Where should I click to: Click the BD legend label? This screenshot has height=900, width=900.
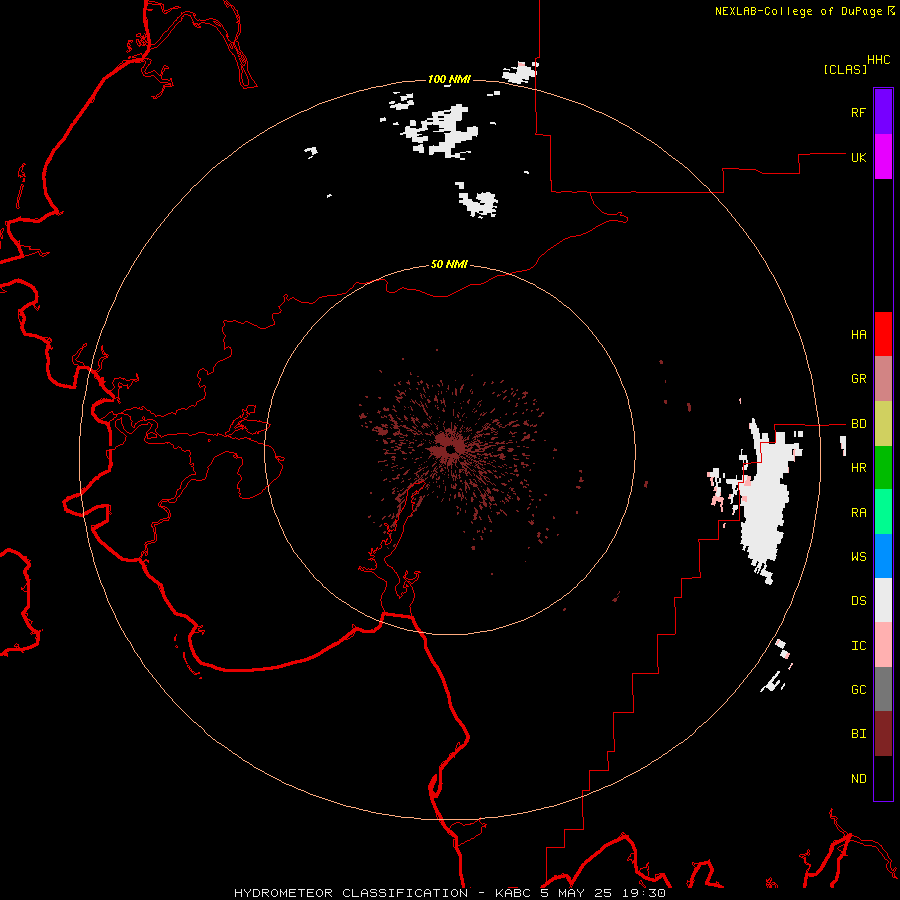pyautogui.click(x=858, y=424)
